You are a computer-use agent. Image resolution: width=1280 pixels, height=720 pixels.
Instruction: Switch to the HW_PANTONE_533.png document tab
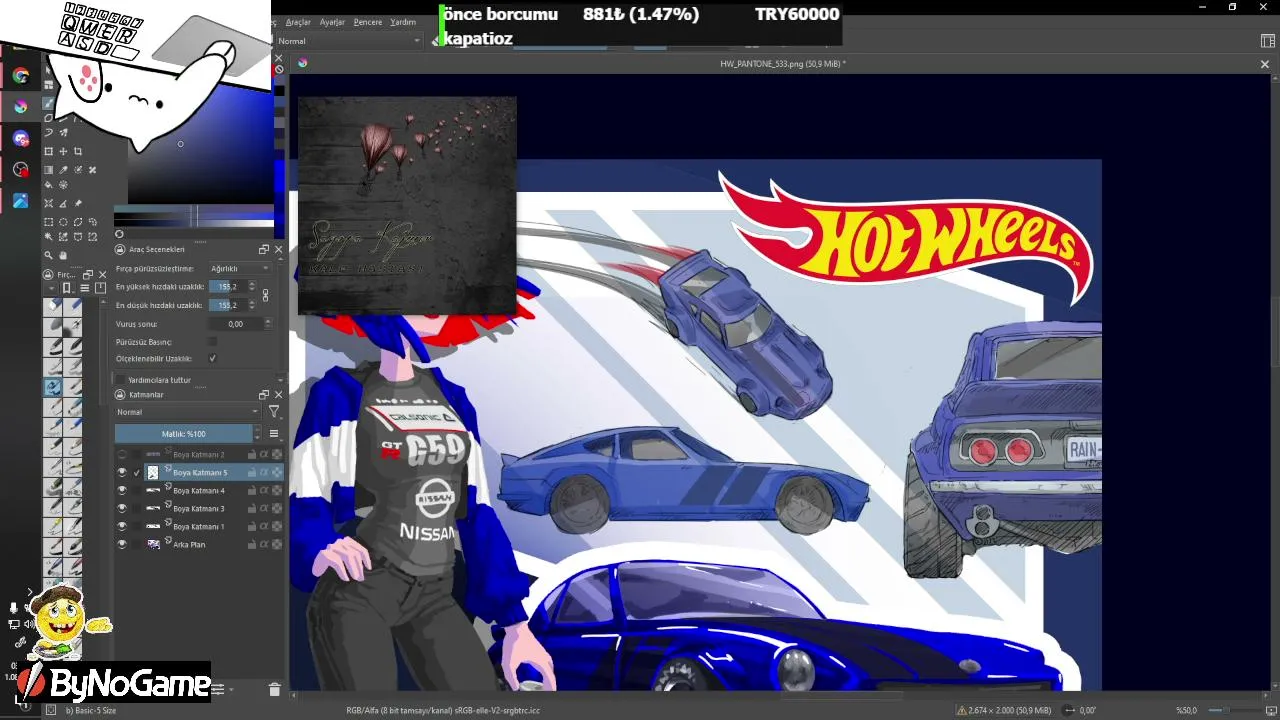(x=782, y=64)
